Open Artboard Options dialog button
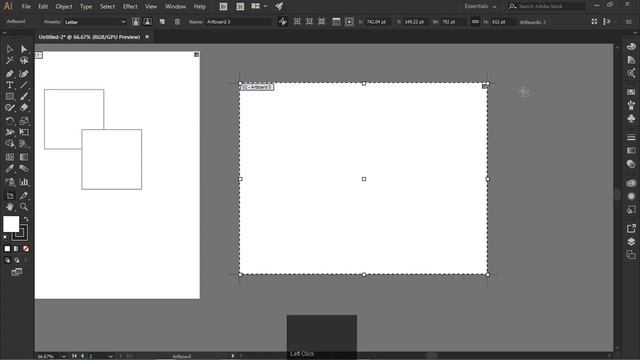640x360 pixels. [x=336, y=22]
